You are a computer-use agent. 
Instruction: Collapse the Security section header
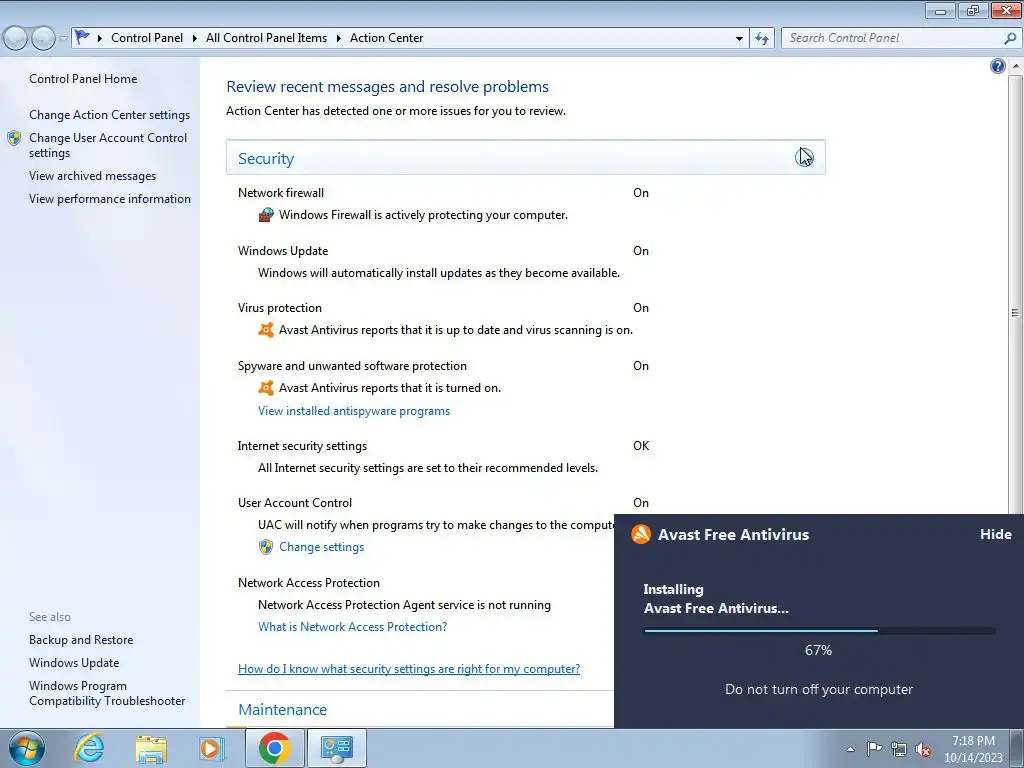click(526, 157)
